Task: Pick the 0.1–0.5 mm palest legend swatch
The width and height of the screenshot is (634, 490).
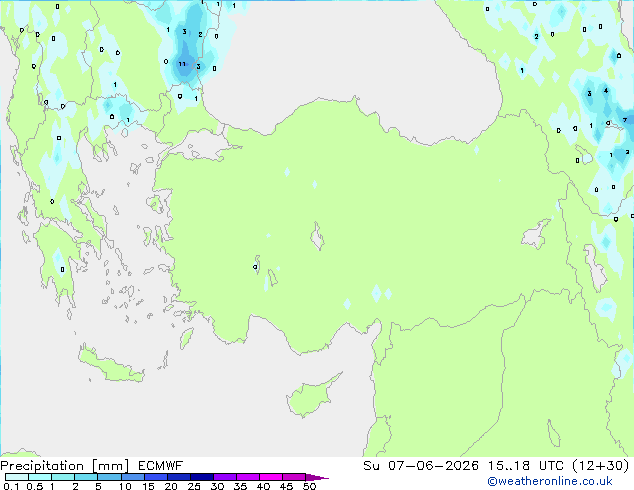Action: coord(17,477)
